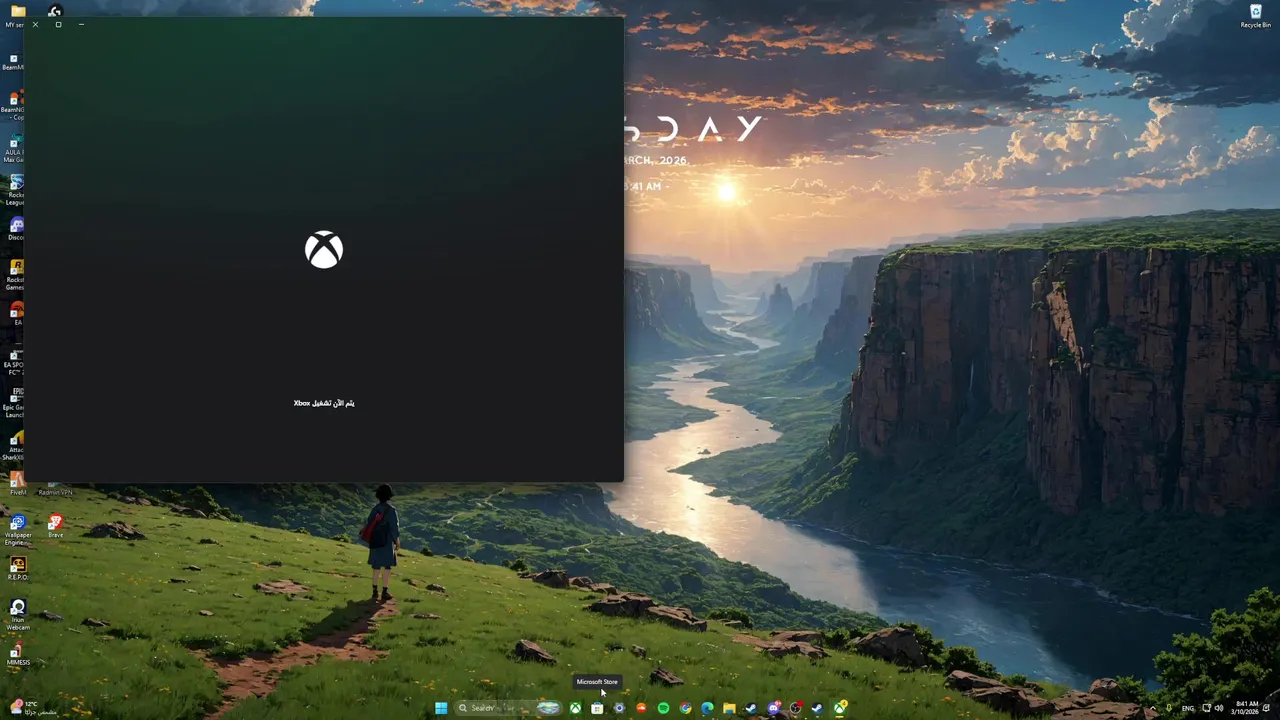
Task: Select the taskbar Xbox icon with notification badge
Action: (x=839, y=708)
